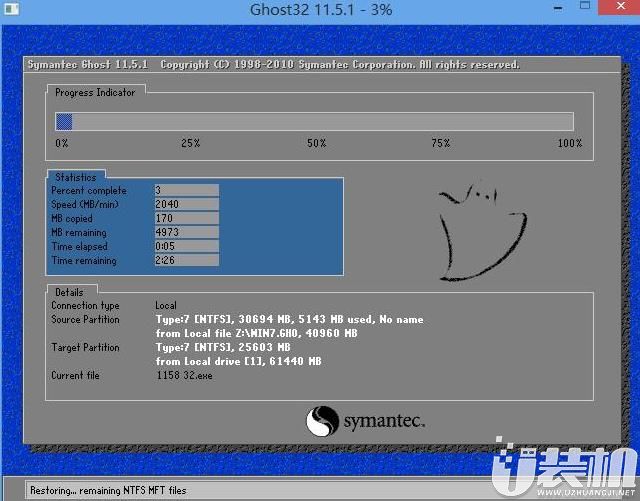Click the Target Partition label
This screenshot has height=501, width=640.
tap(85, 348)
